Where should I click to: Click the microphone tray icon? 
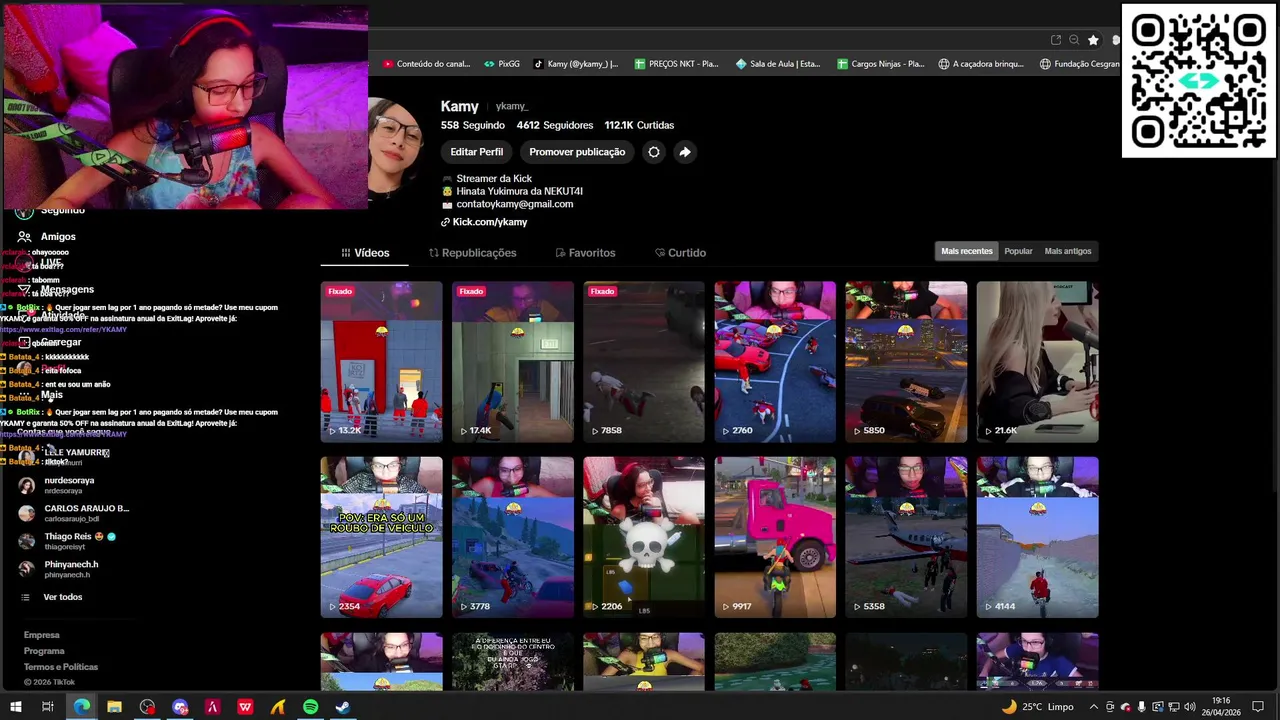coord(1142,707)
